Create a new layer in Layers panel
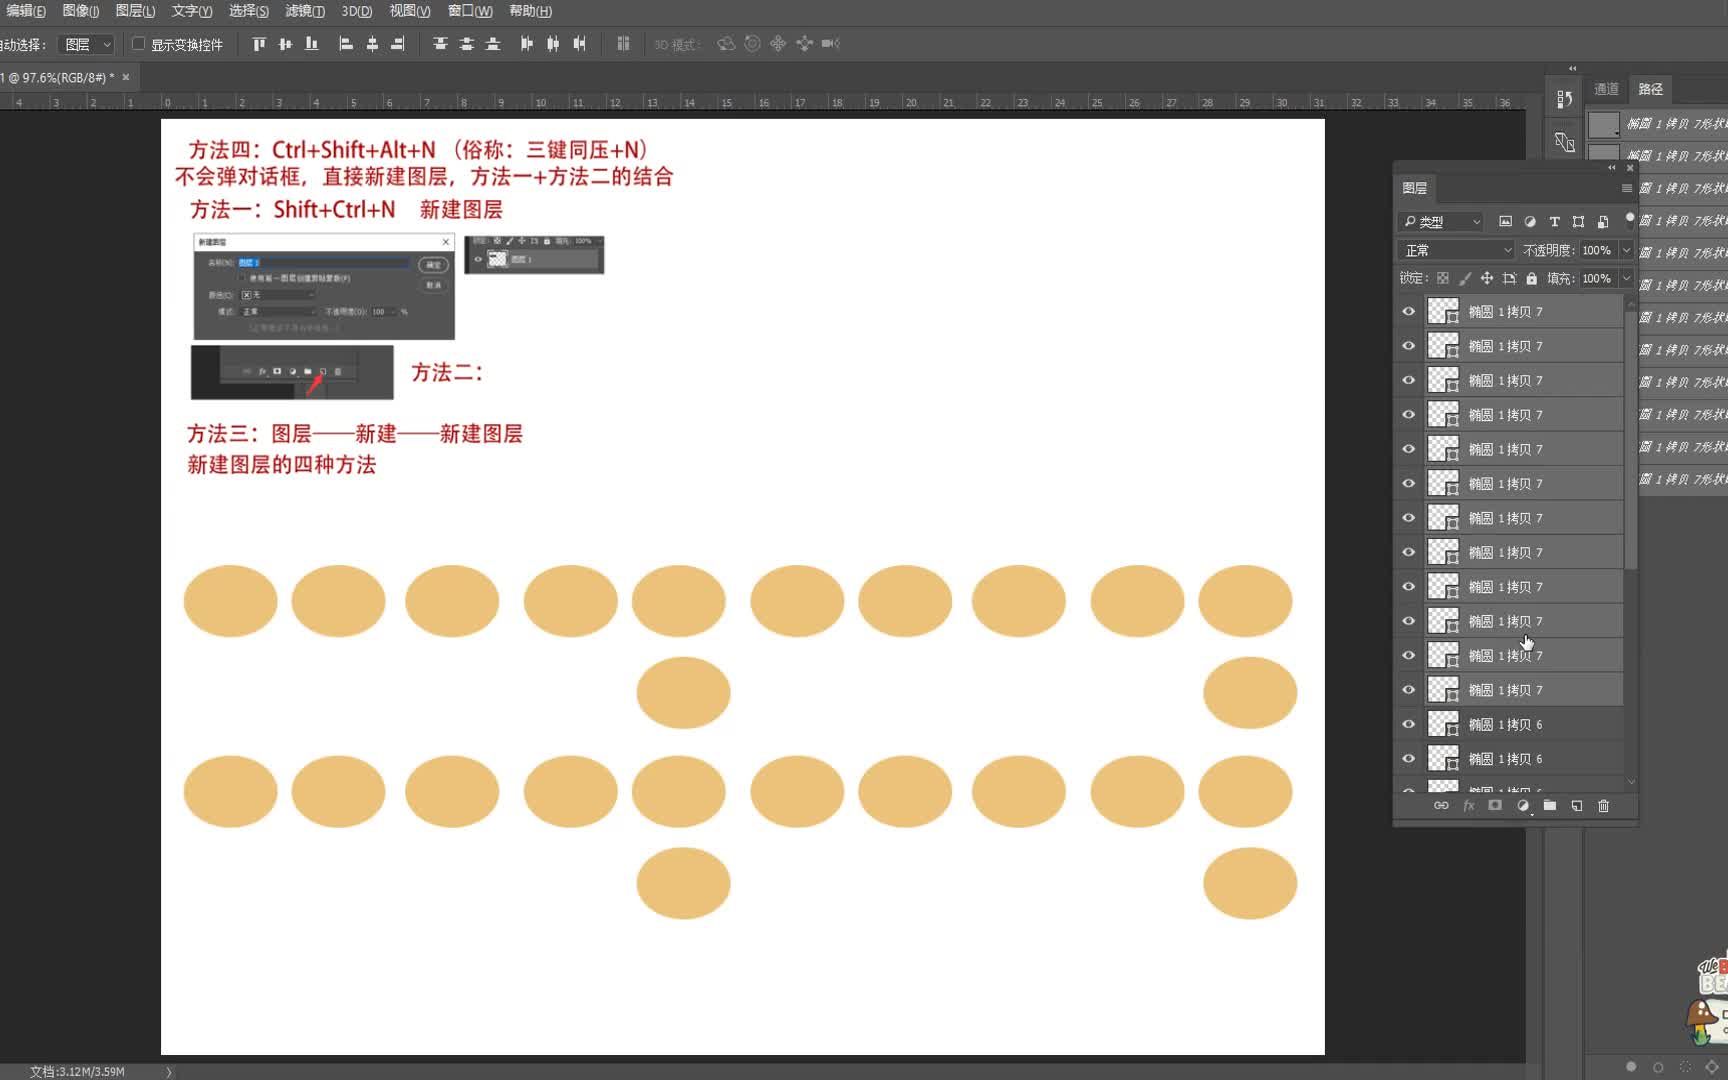Viewport: 1728px width, 1080px height. click(x=1577, y=806)
